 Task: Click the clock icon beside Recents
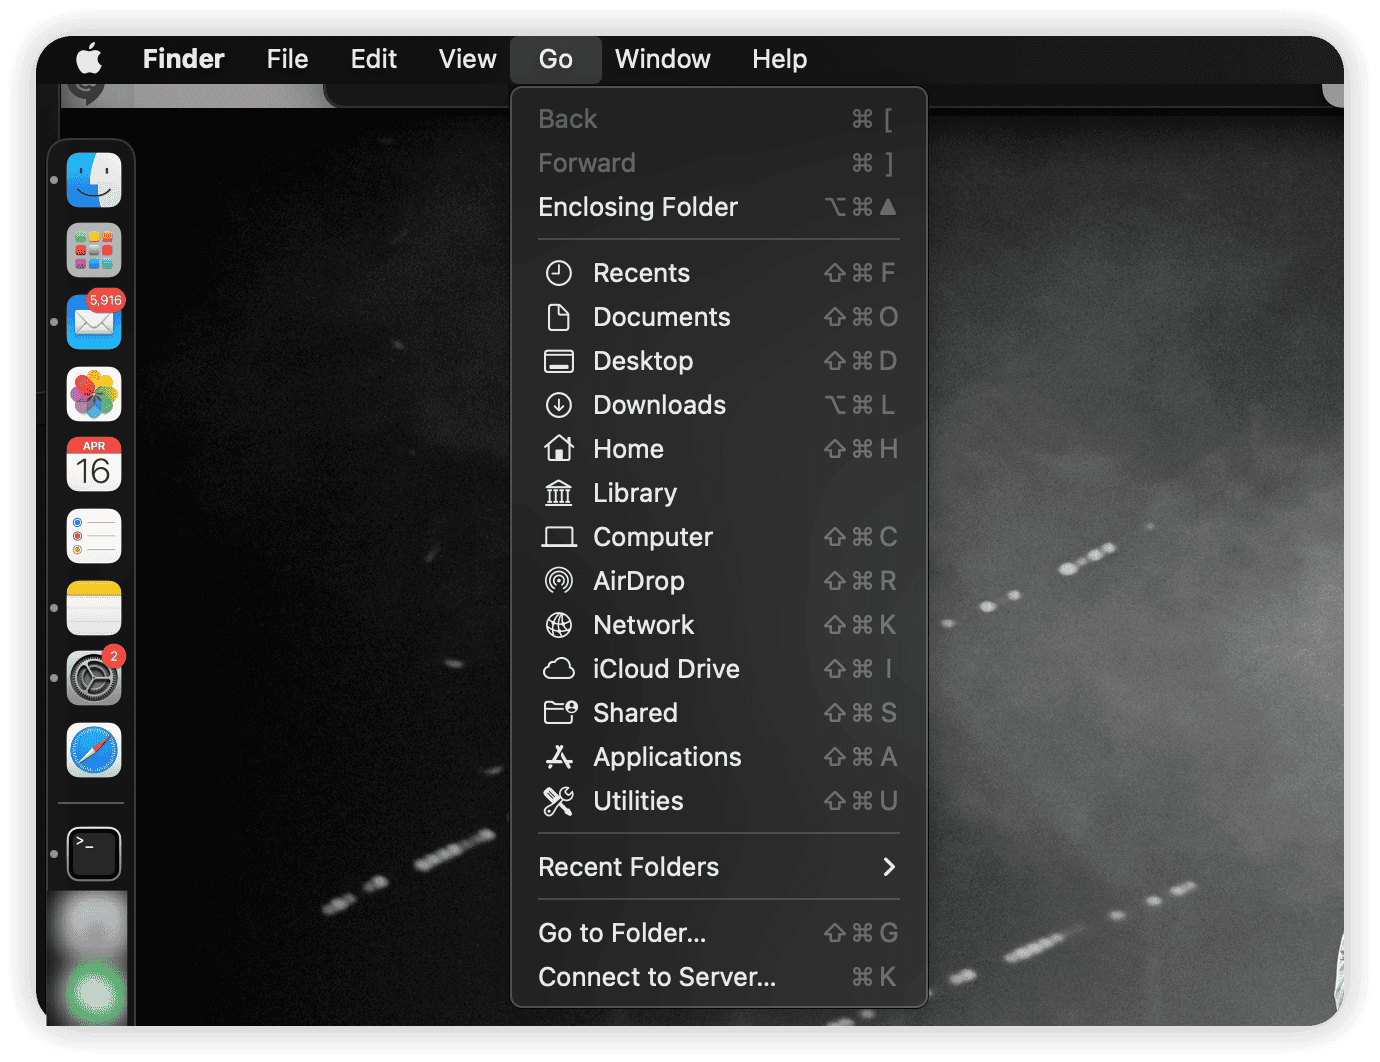[559, 273]
